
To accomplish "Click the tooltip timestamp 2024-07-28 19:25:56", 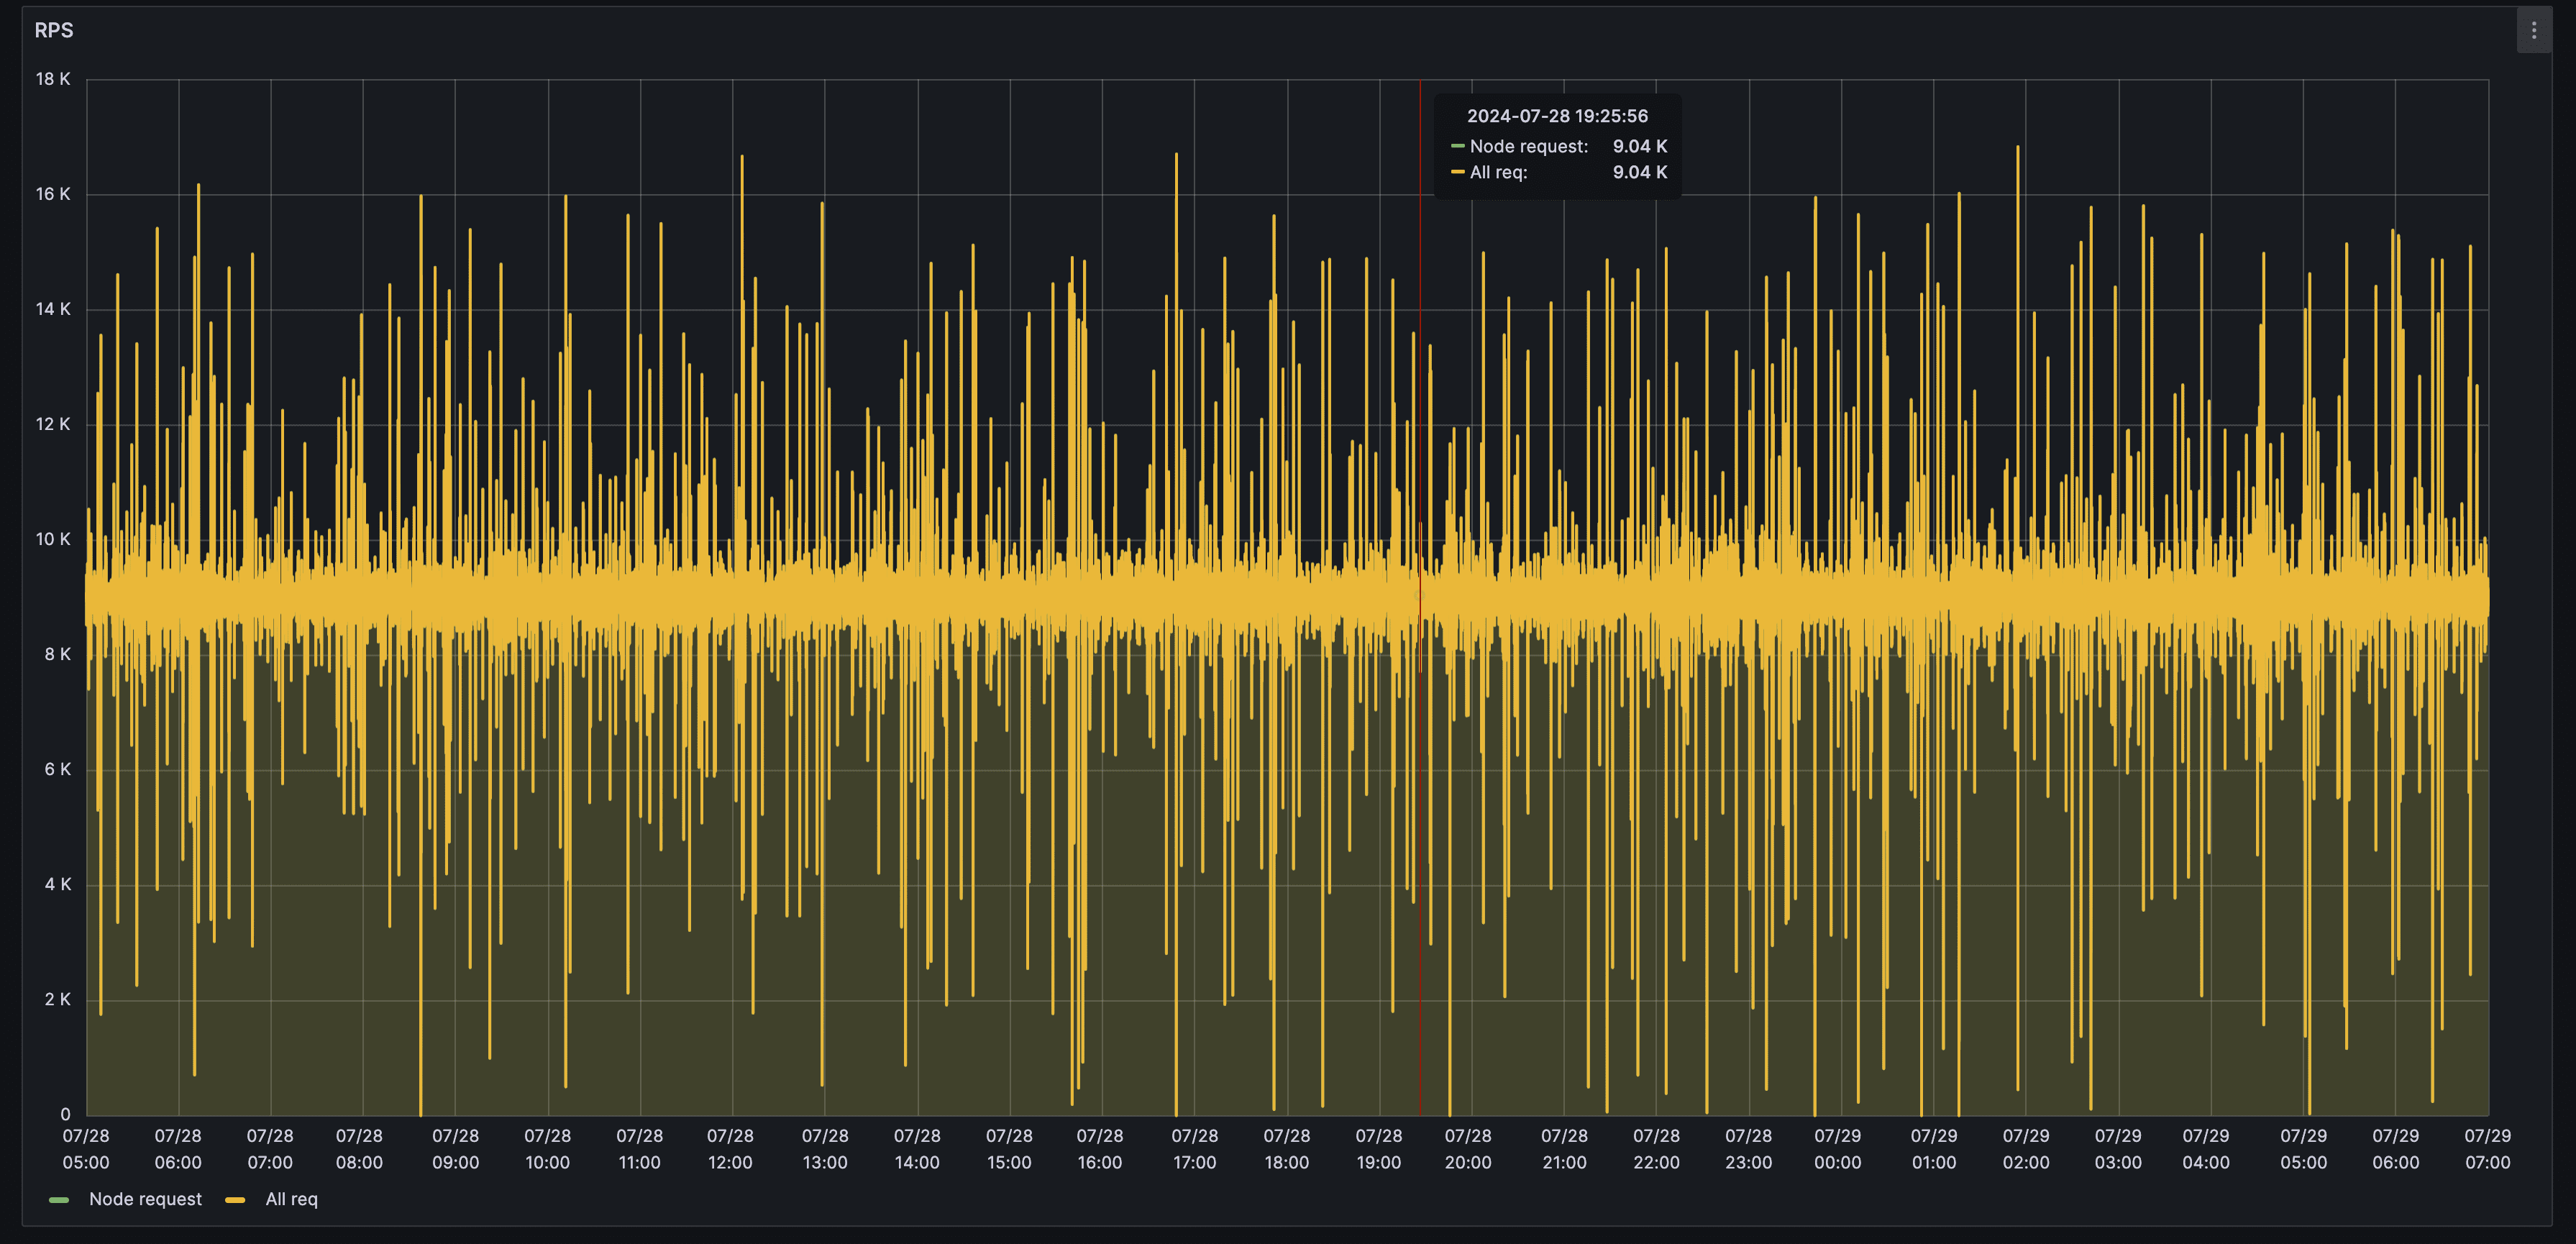I will tap(1557, 116).
